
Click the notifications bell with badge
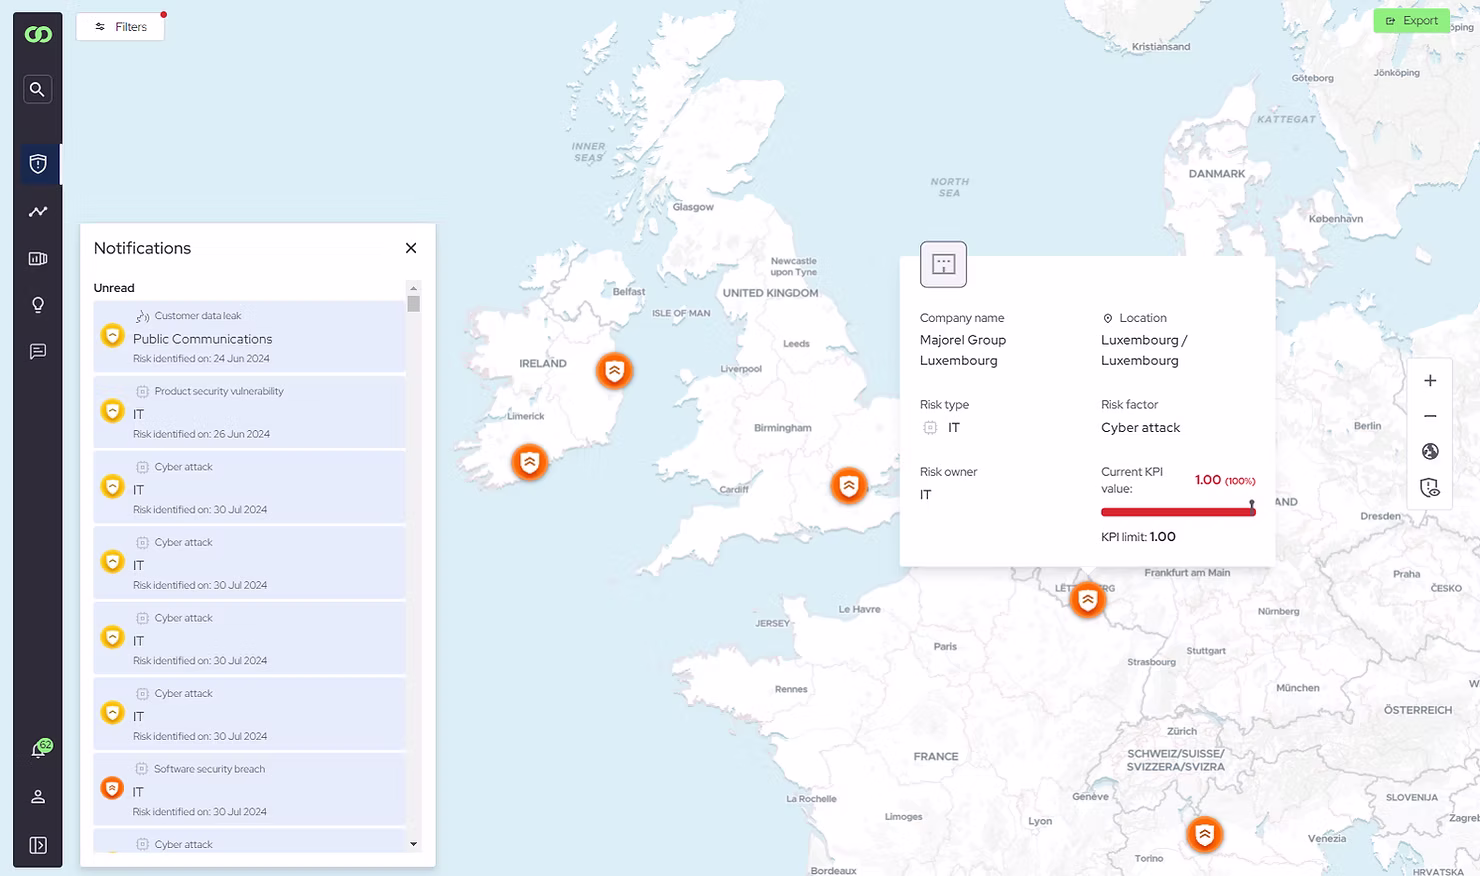click(39, 750)
